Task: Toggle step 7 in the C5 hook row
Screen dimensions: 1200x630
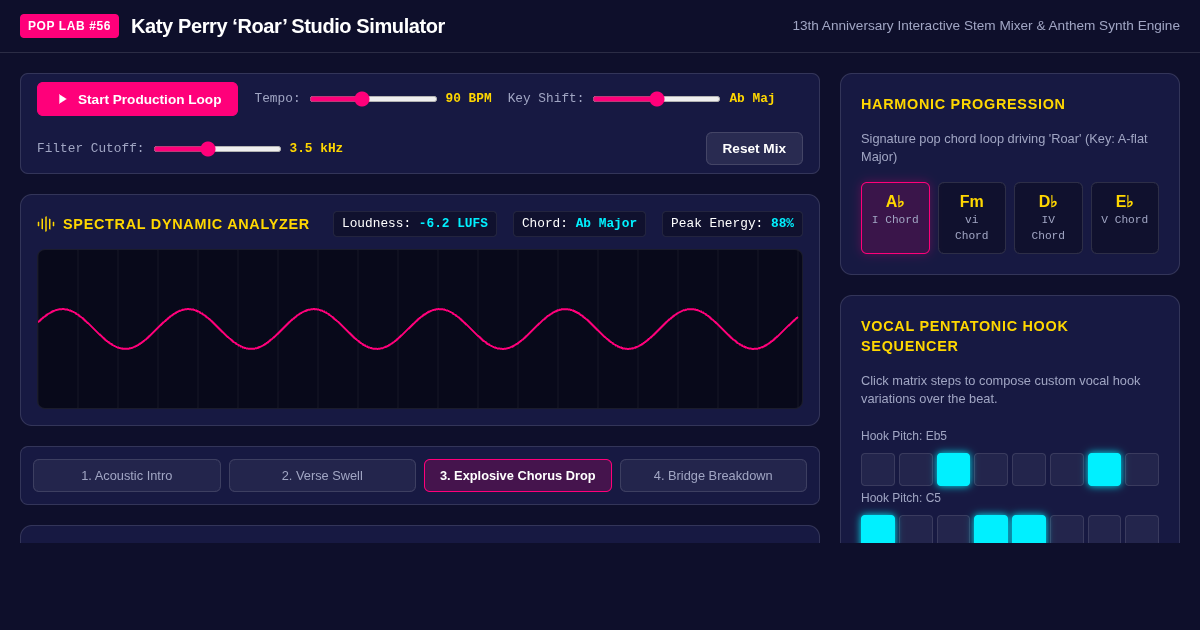Action: (x=1104, y=529)
